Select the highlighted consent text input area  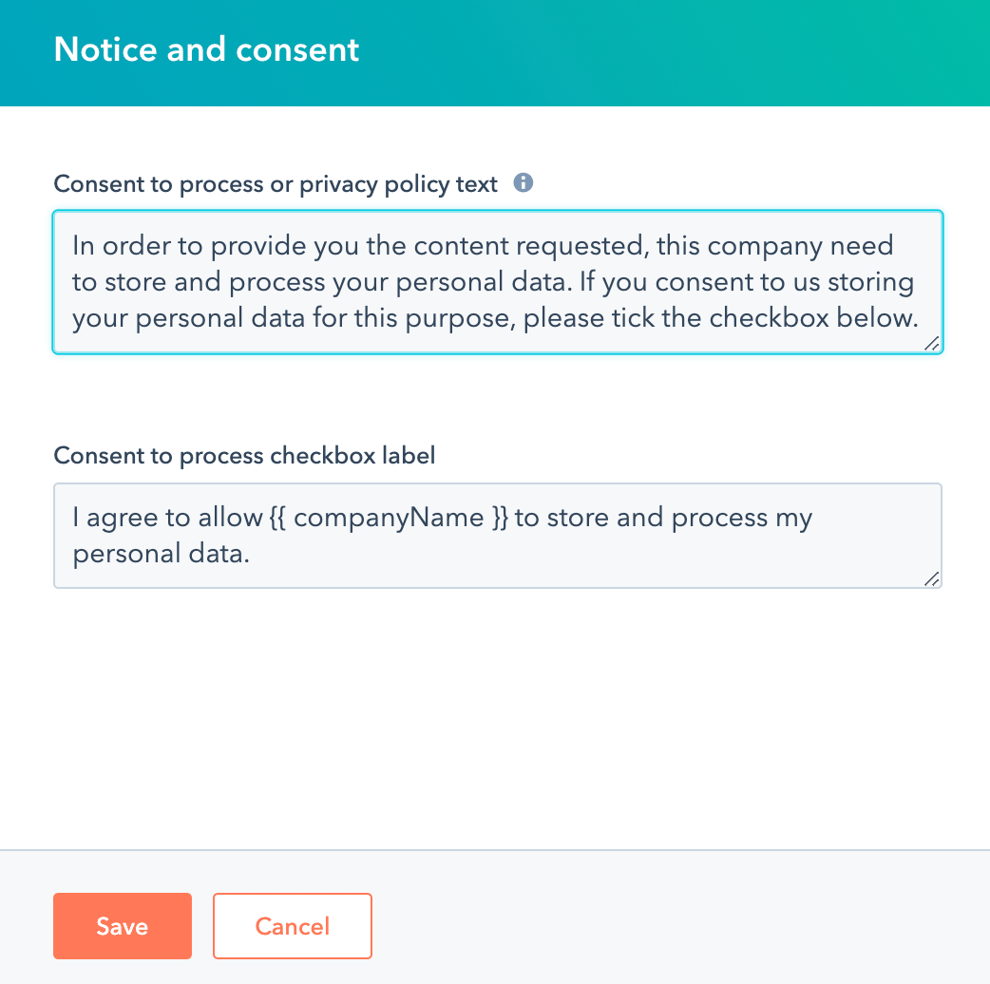(497, 282)
